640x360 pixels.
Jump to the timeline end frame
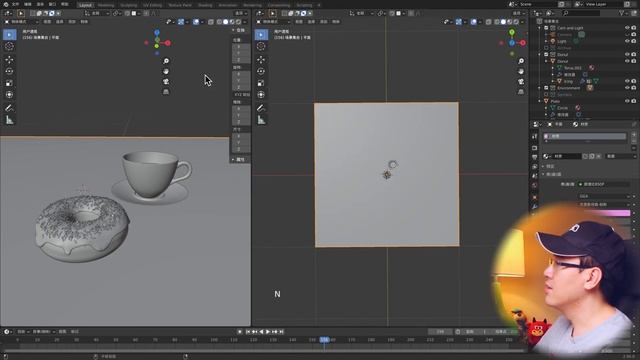(x=282, y=332)
